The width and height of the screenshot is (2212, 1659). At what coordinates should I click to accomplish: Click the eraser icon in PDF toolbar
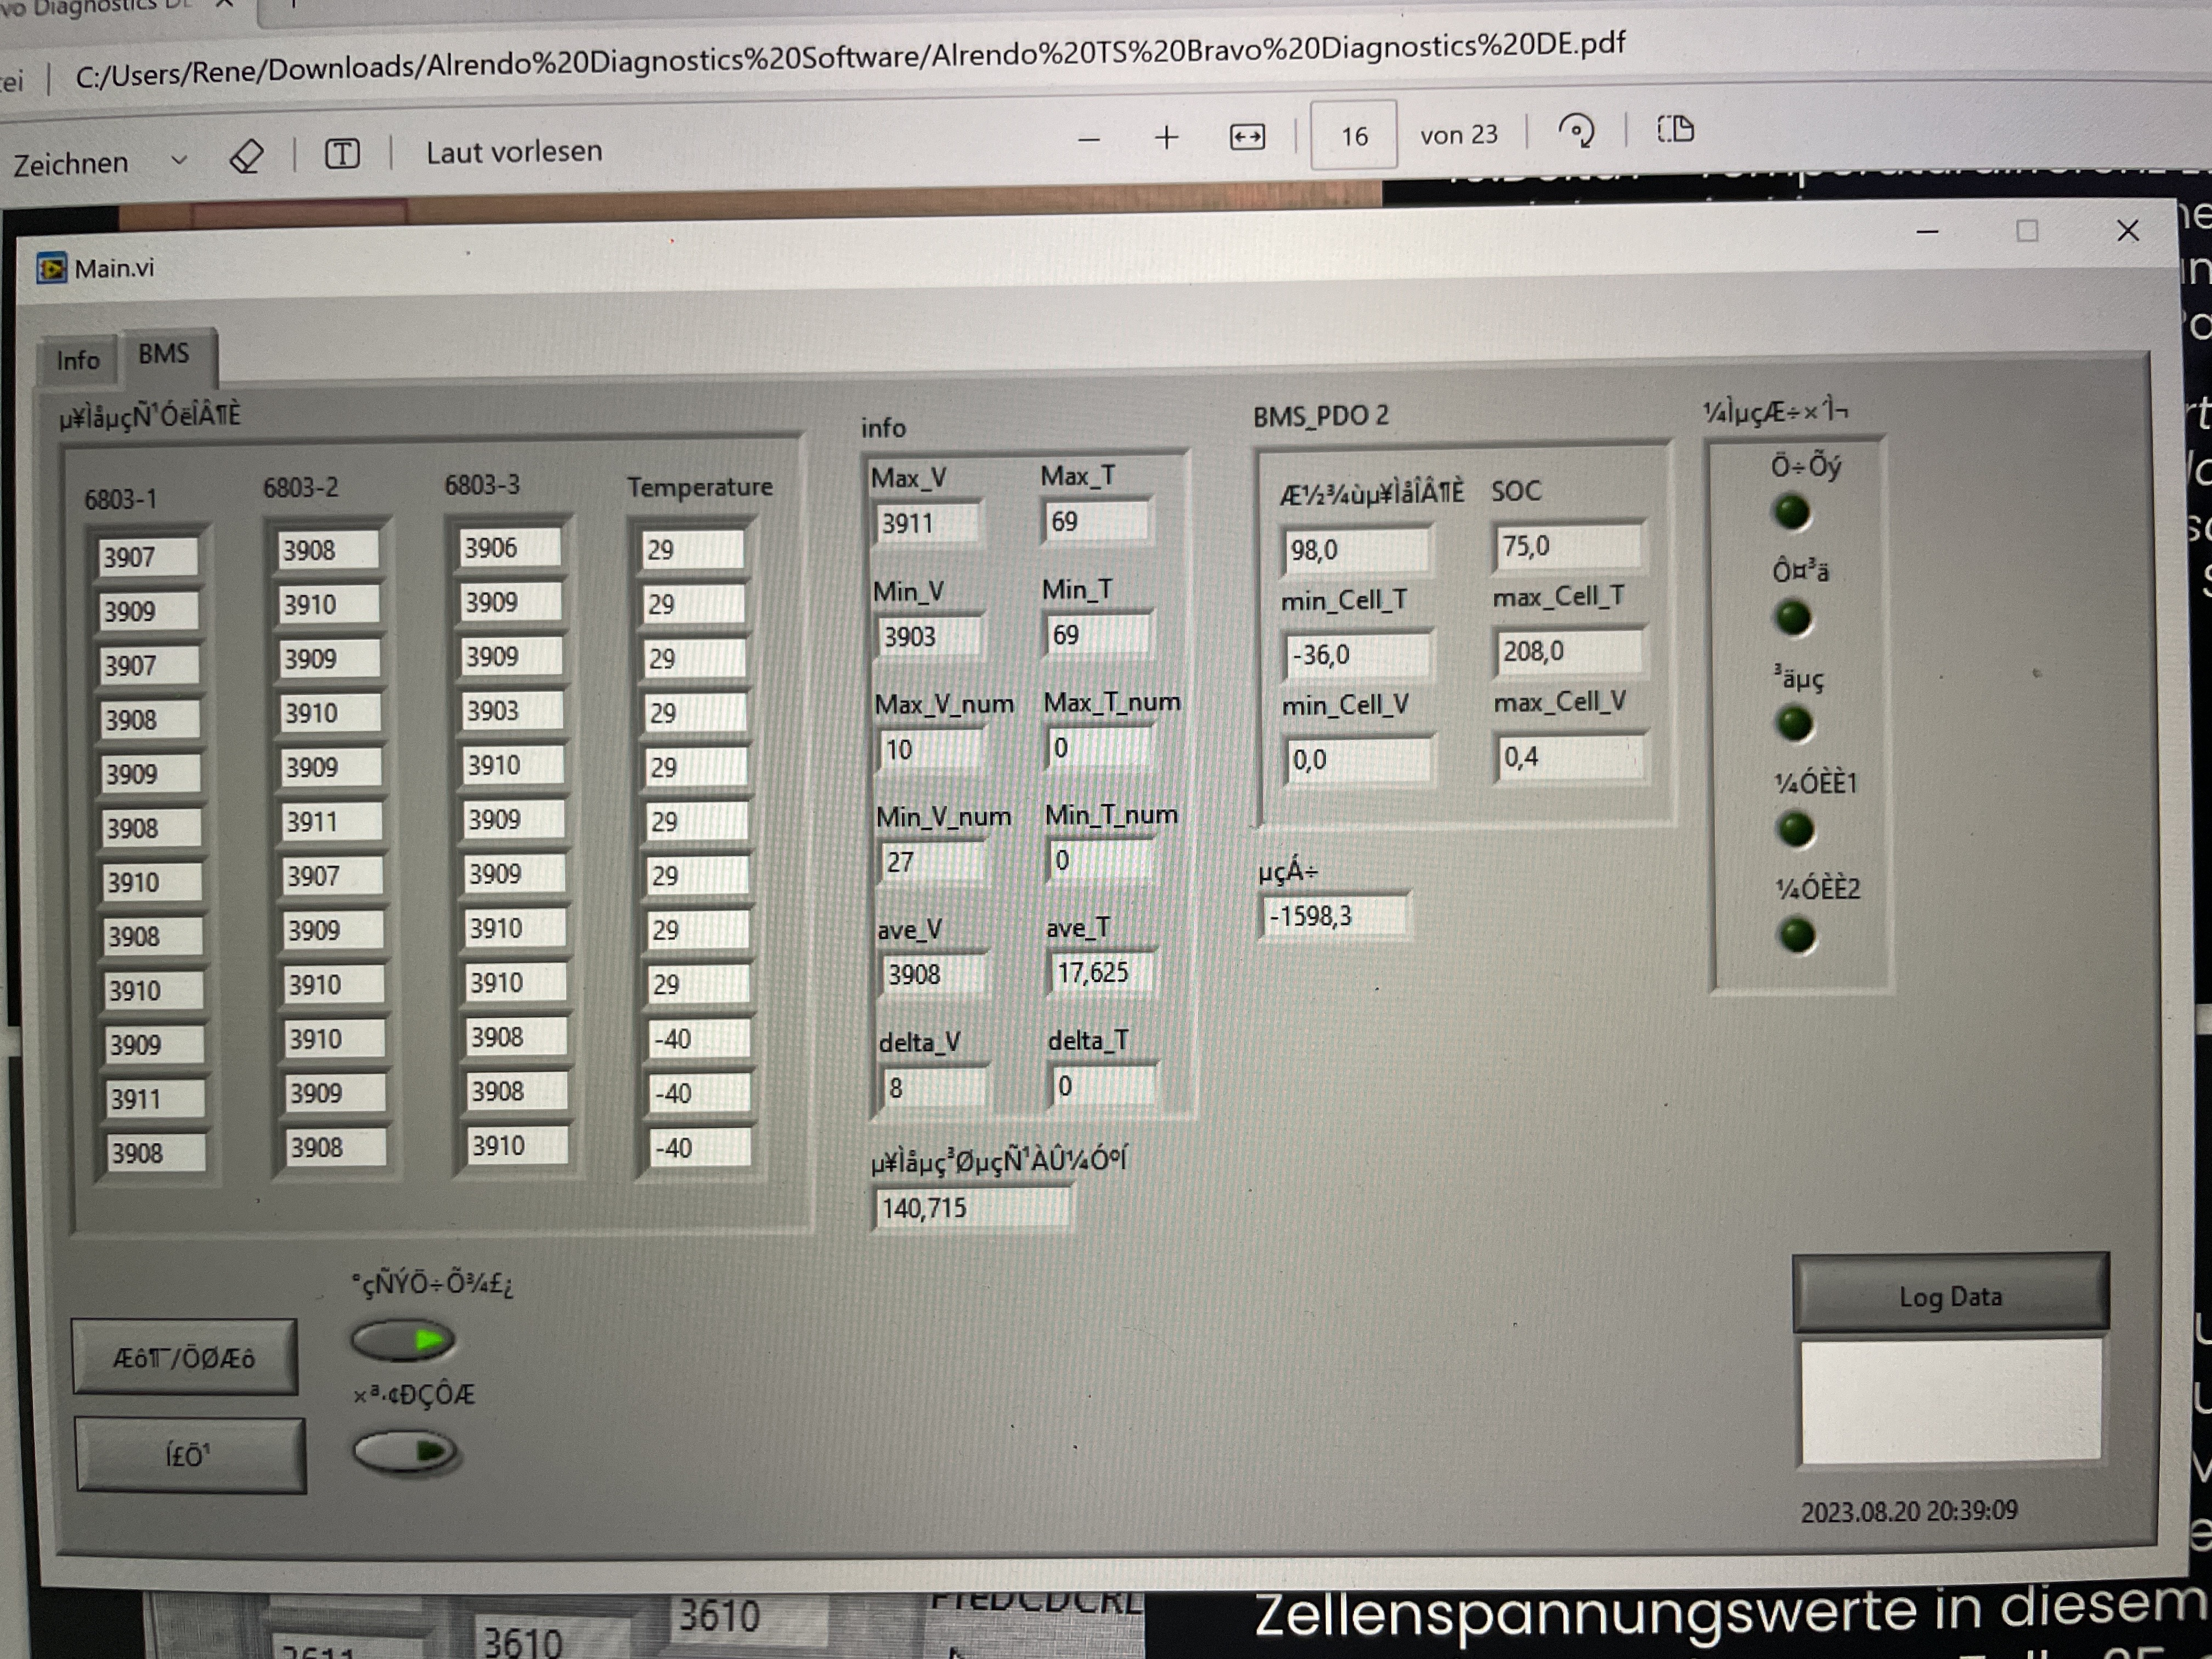pos(246,157)
